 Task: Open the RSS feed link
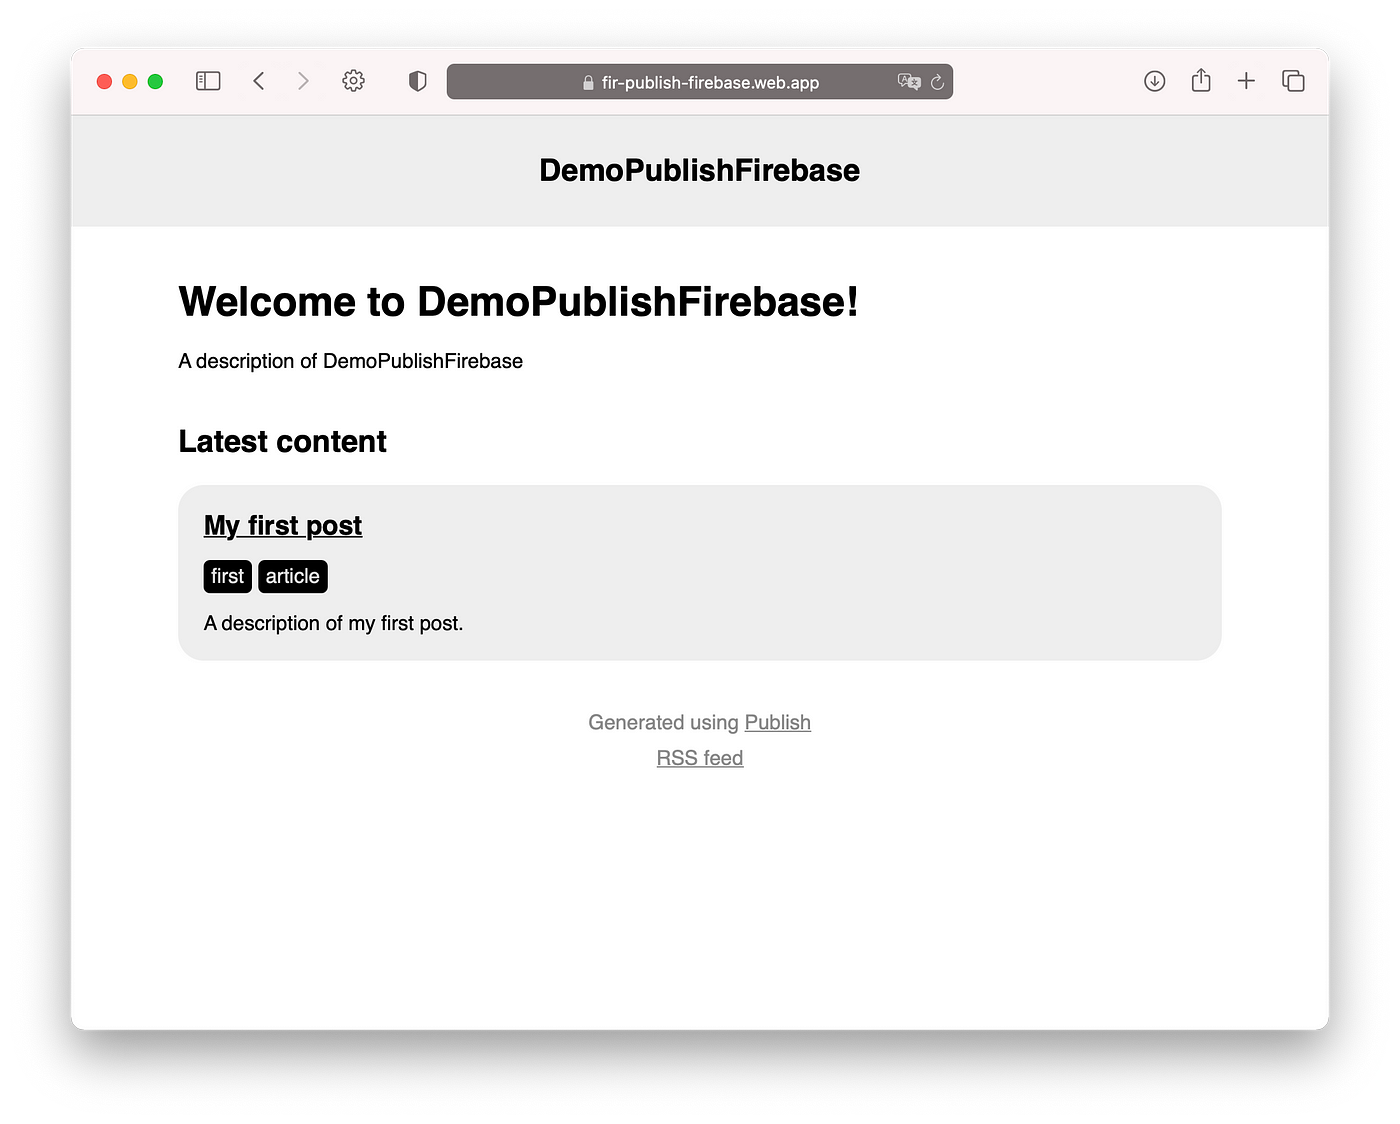700,758
